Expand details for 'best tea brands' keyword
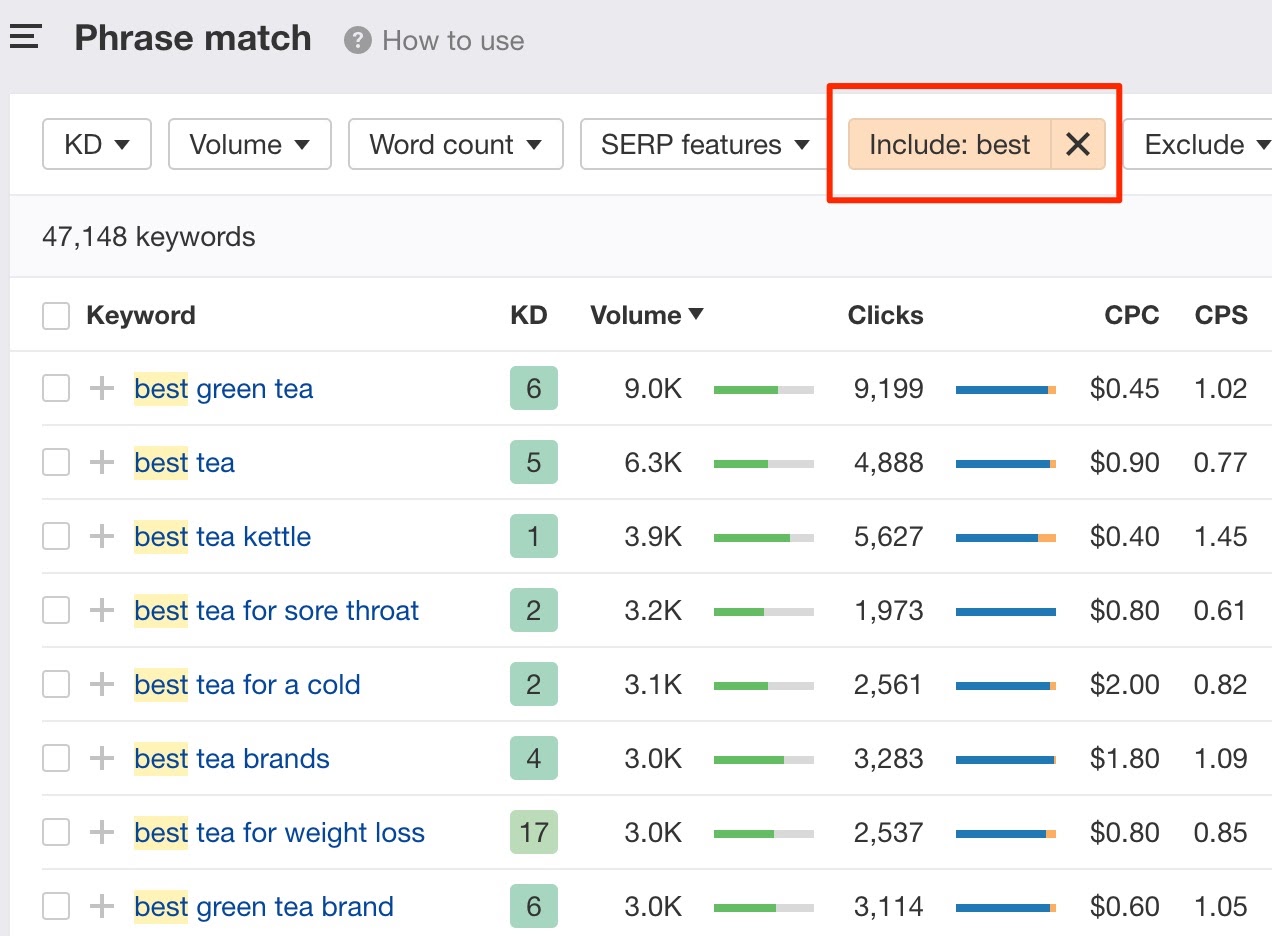The width and height of the screenshot is (1272, 936). [100, 758]
